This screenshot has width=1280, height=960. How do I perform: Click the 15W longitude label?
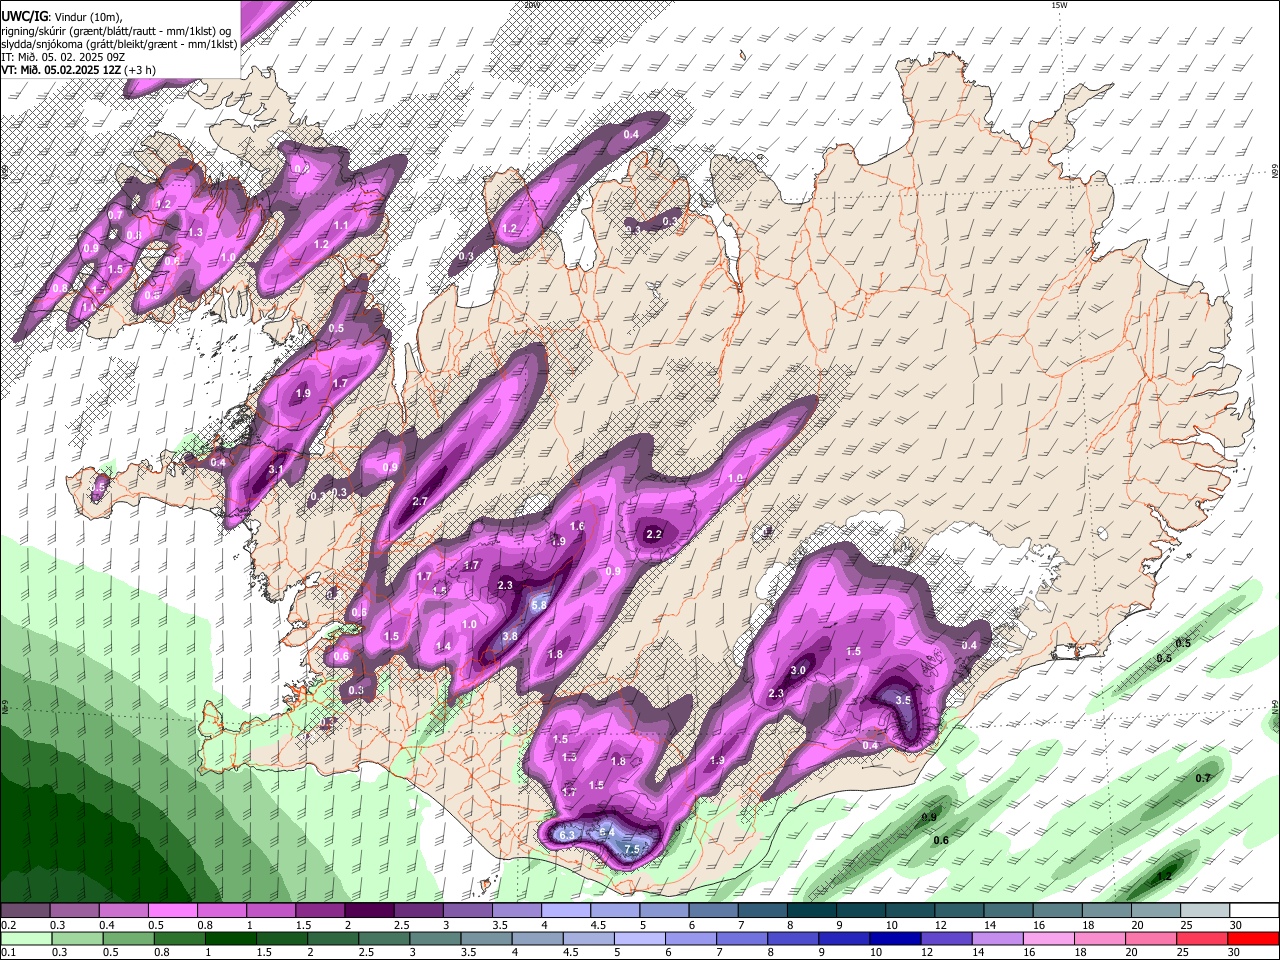coord(1059,5)
